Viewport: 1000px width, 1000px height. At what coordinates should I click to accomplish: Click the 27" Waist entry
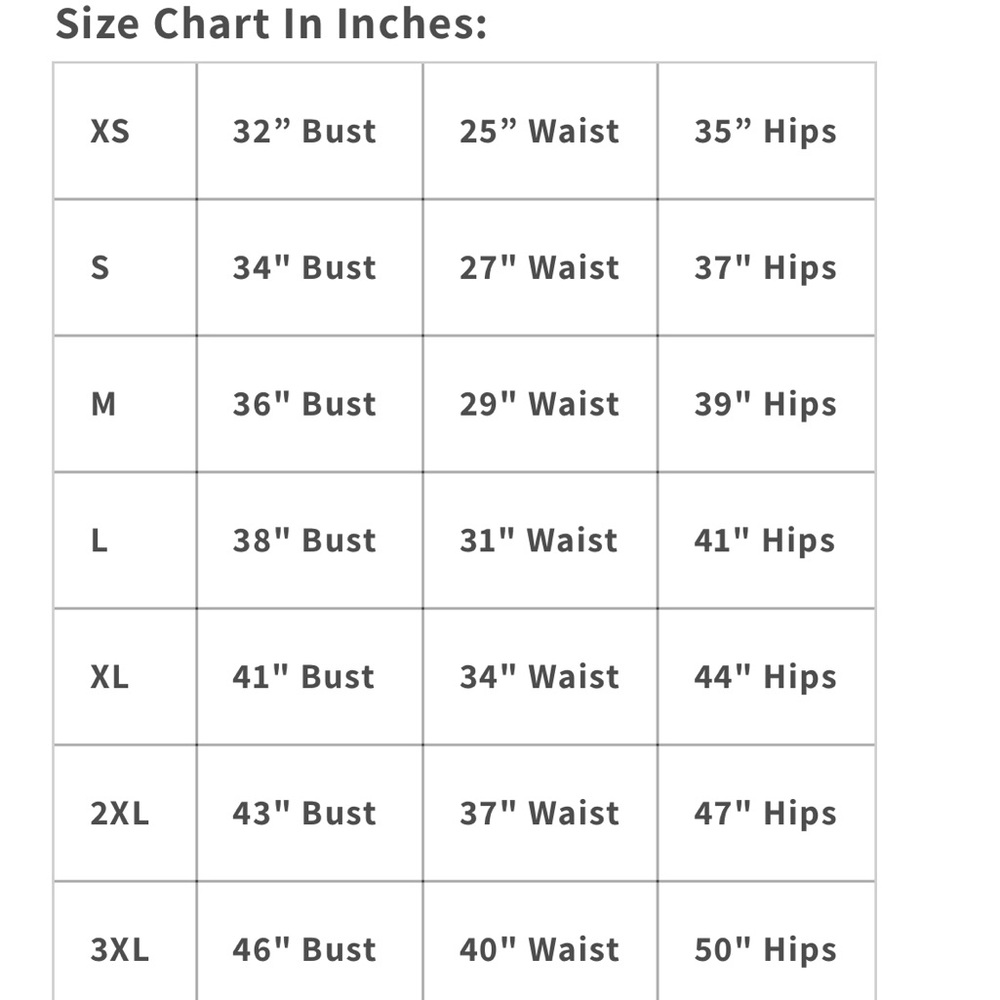coord(540,267)
